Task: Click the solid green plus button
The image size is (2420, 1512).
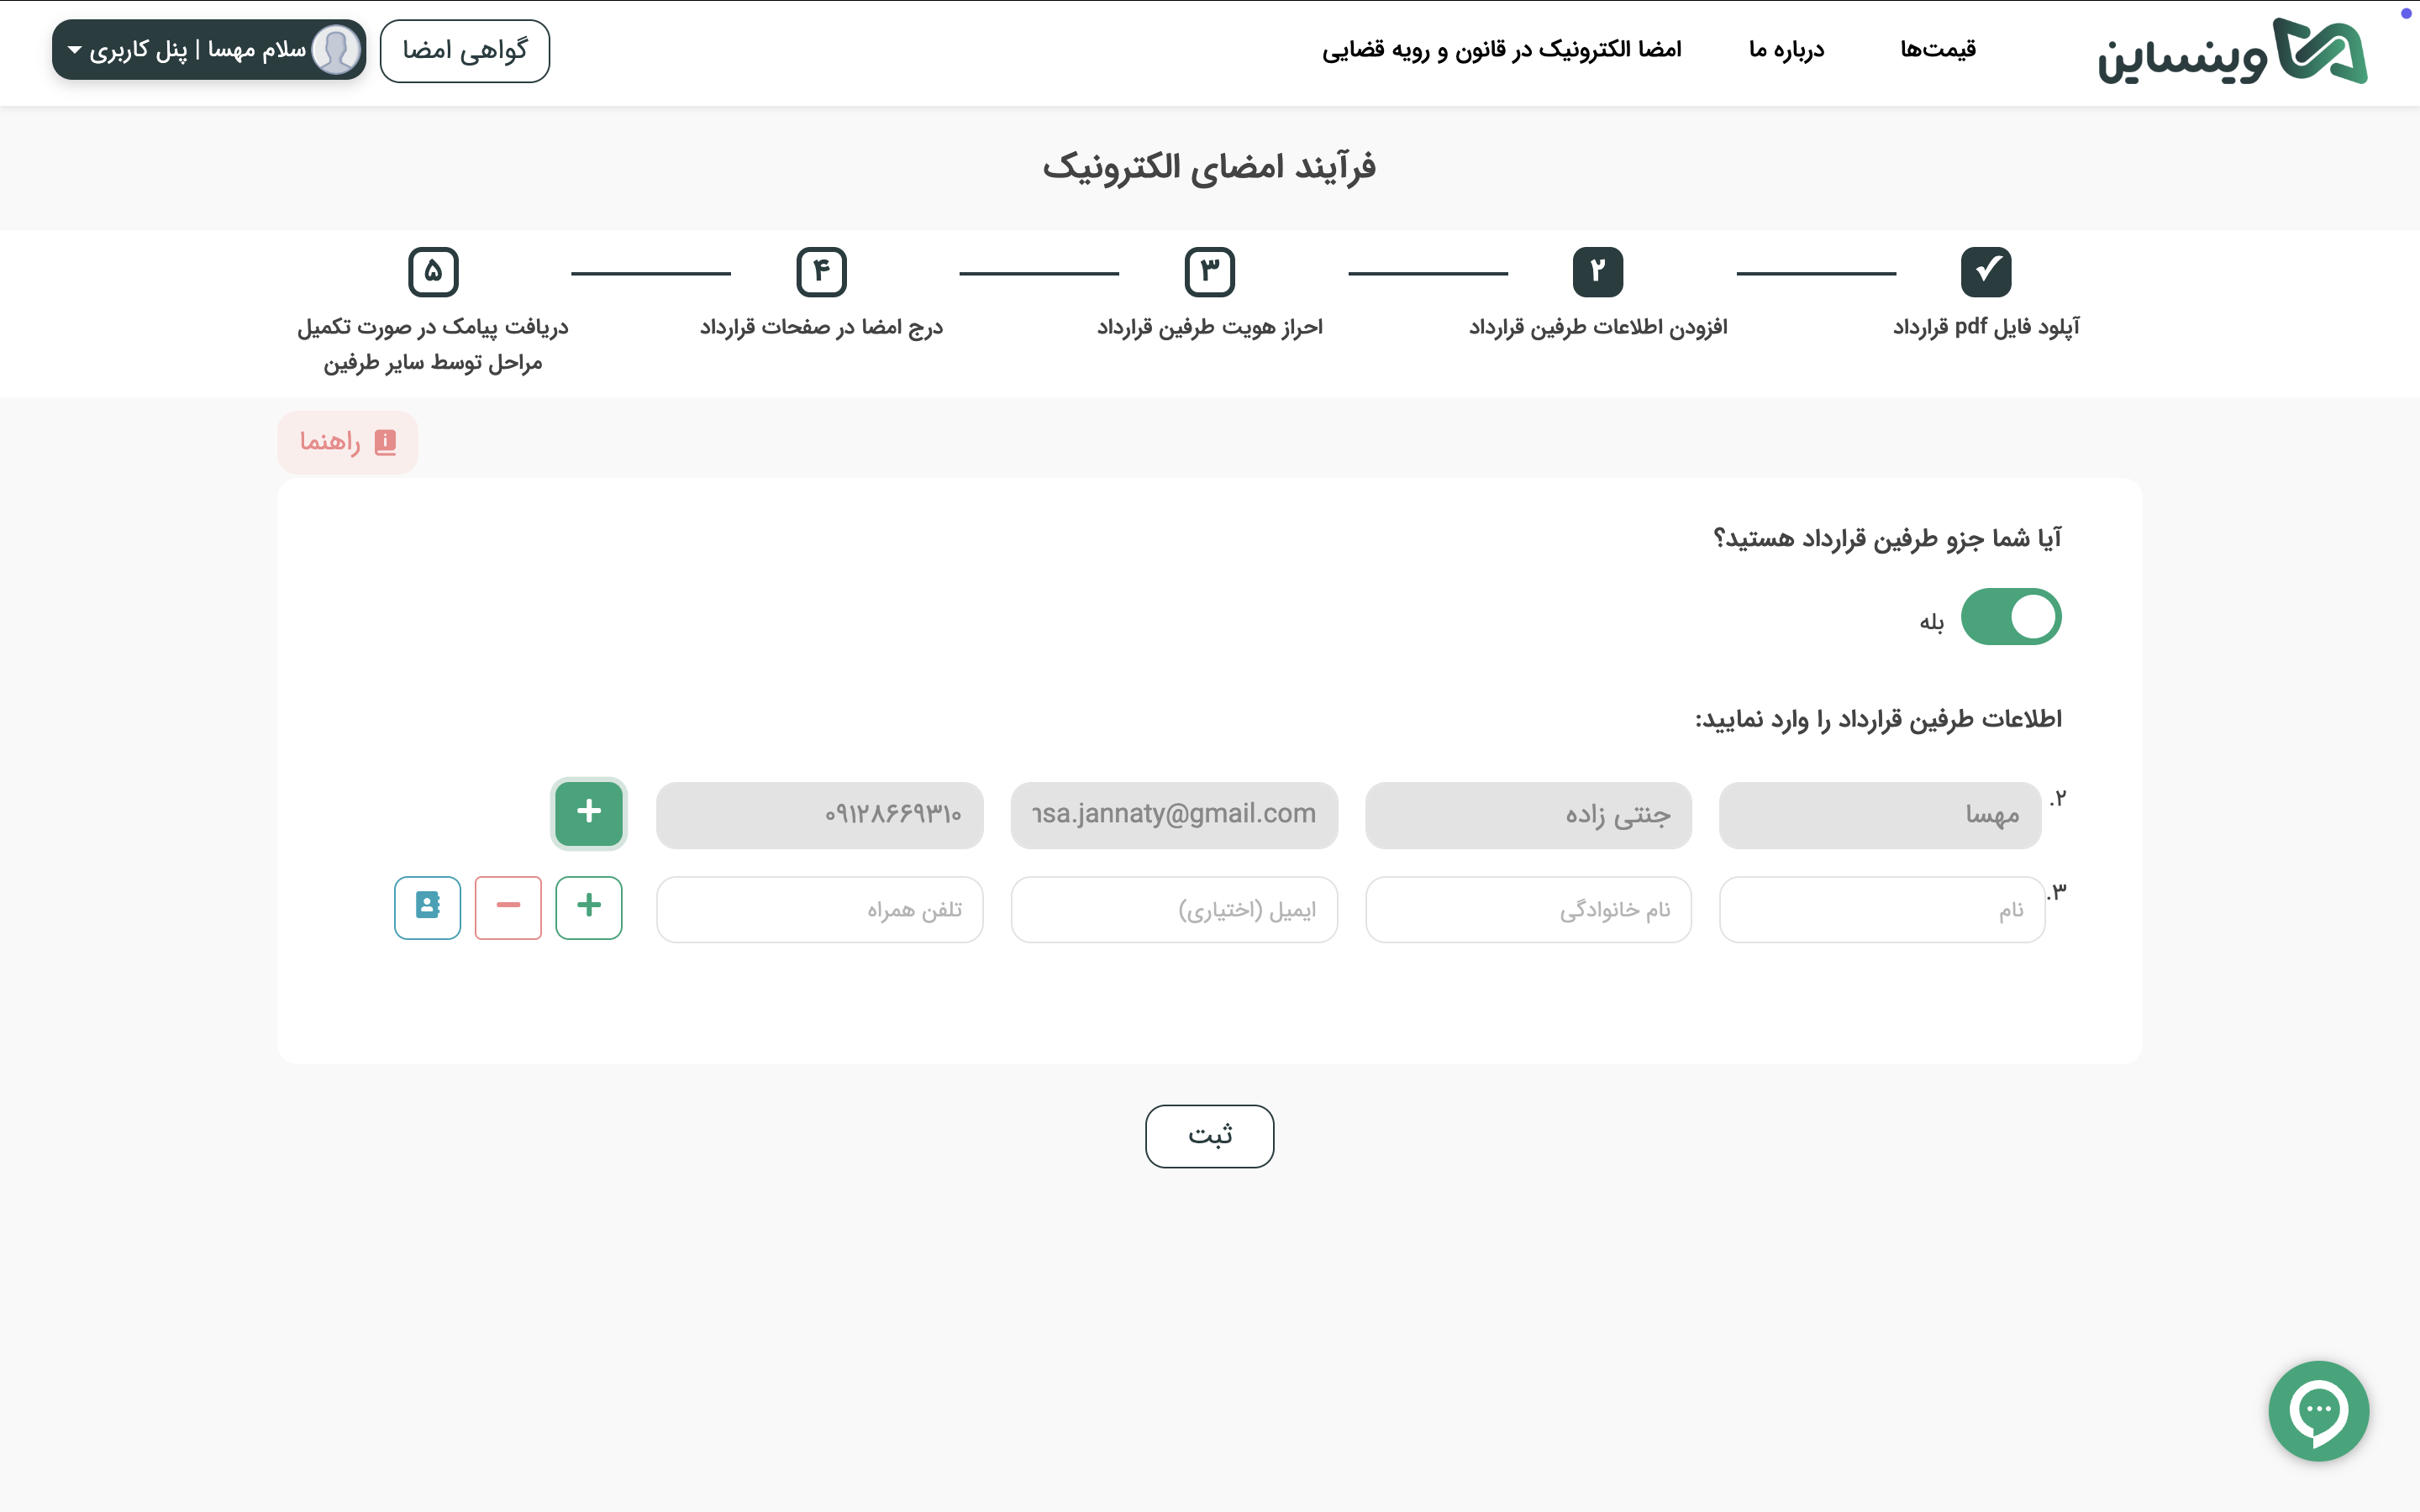Action: coord(589,813)
